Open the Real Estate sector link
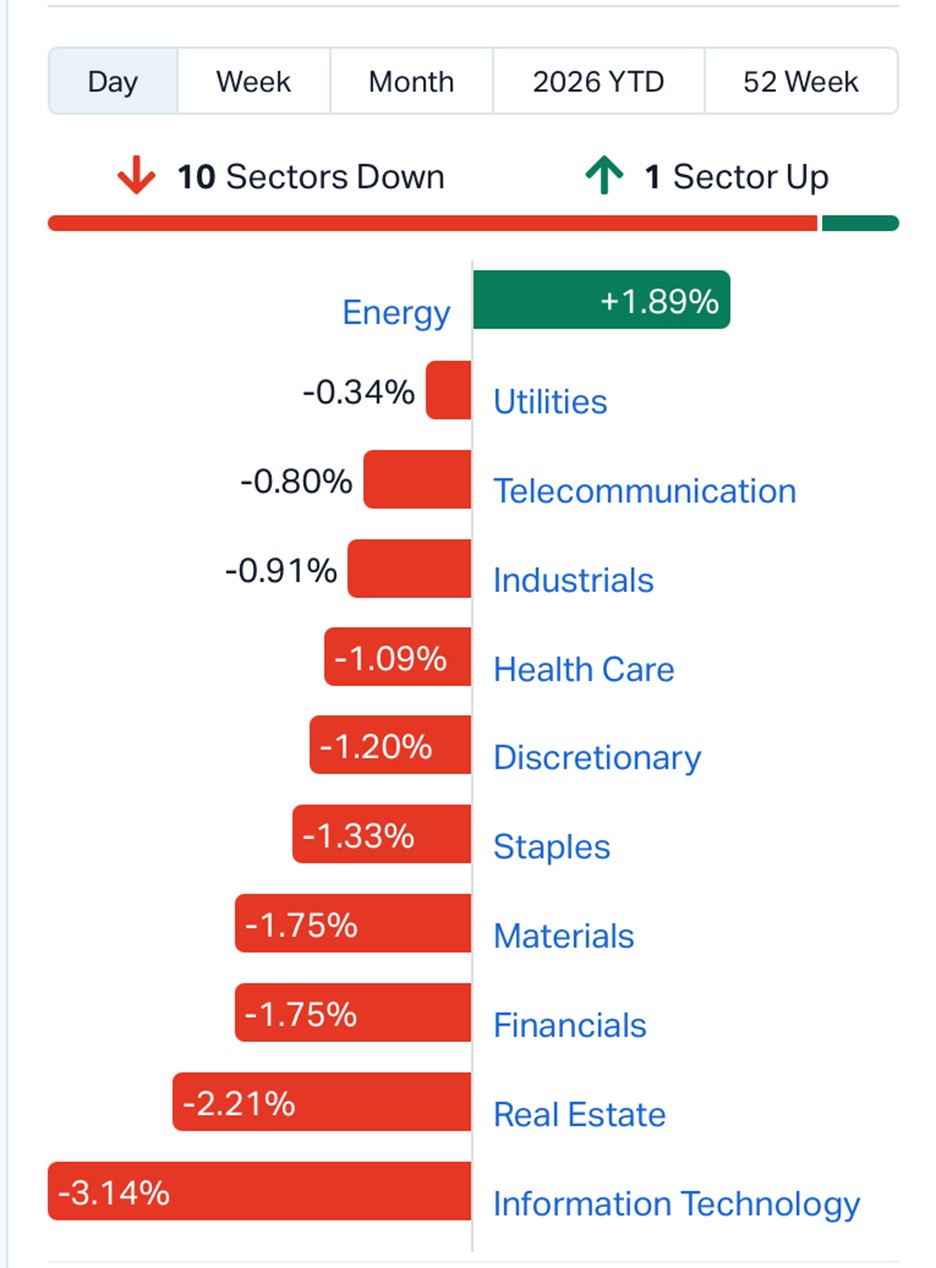This screenshot has height=1268, width=936. [x=580, y=1114]
